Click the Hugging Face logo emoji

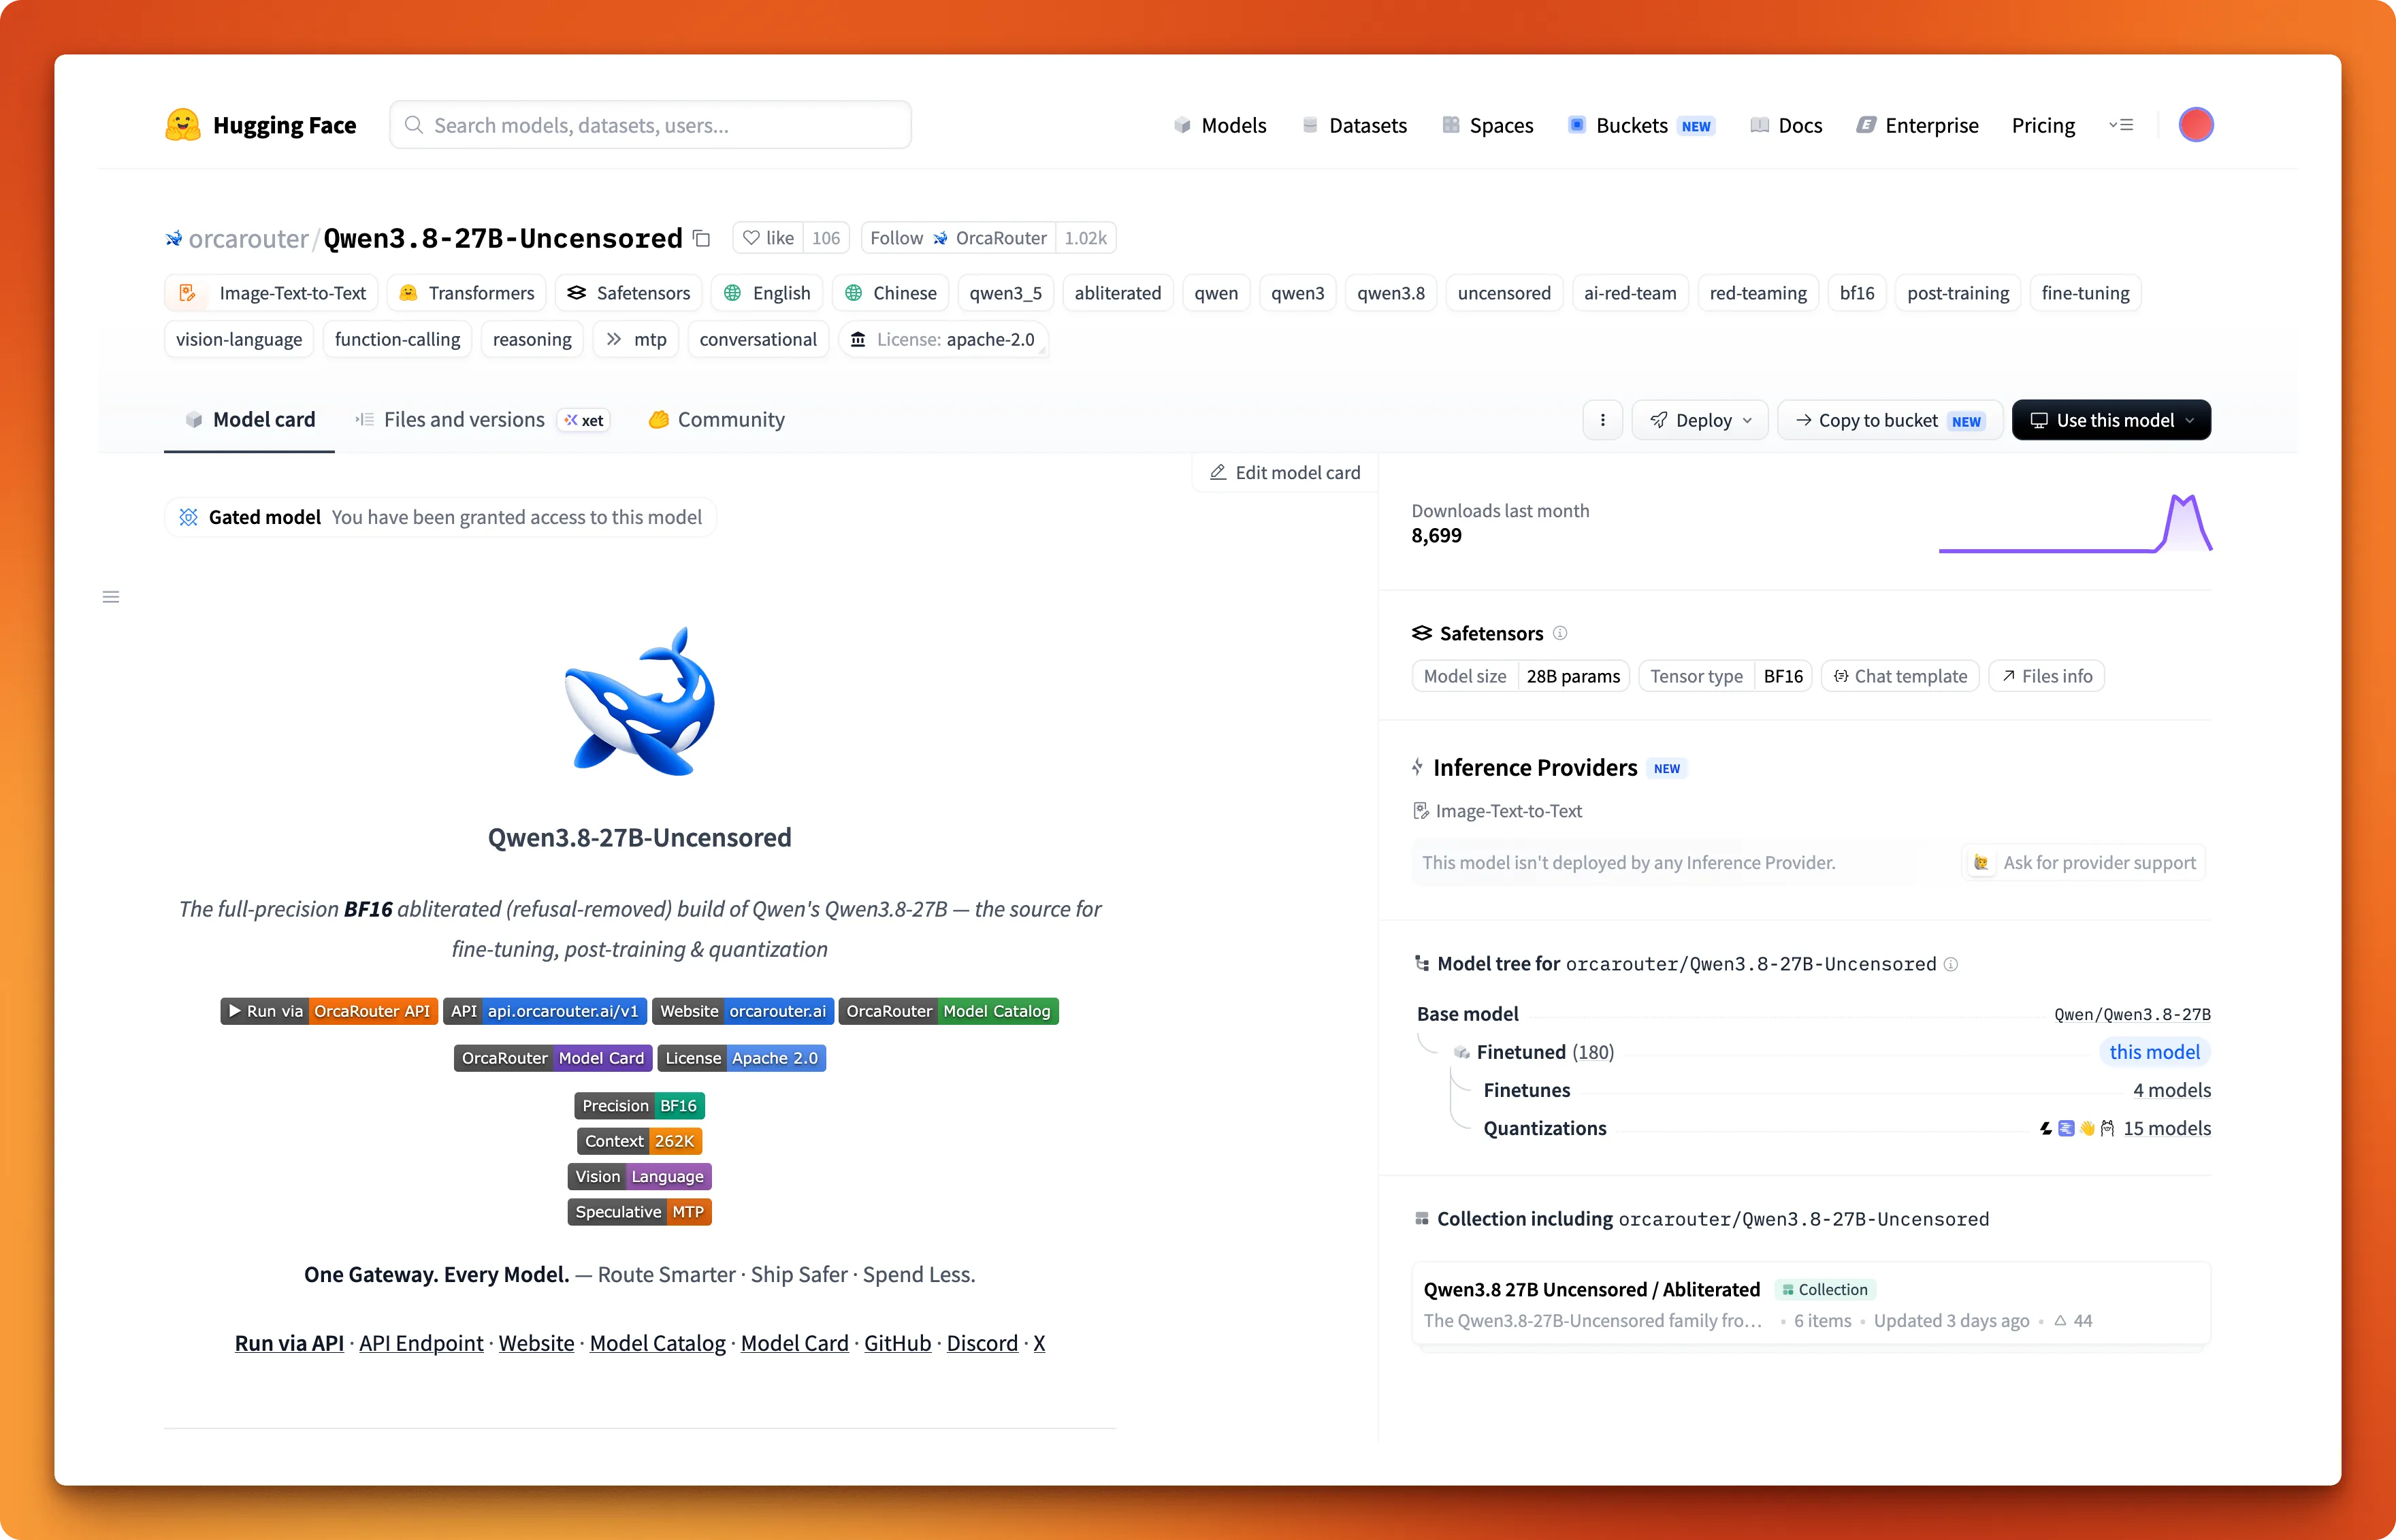pyautogui.click(x=182, y=125)
